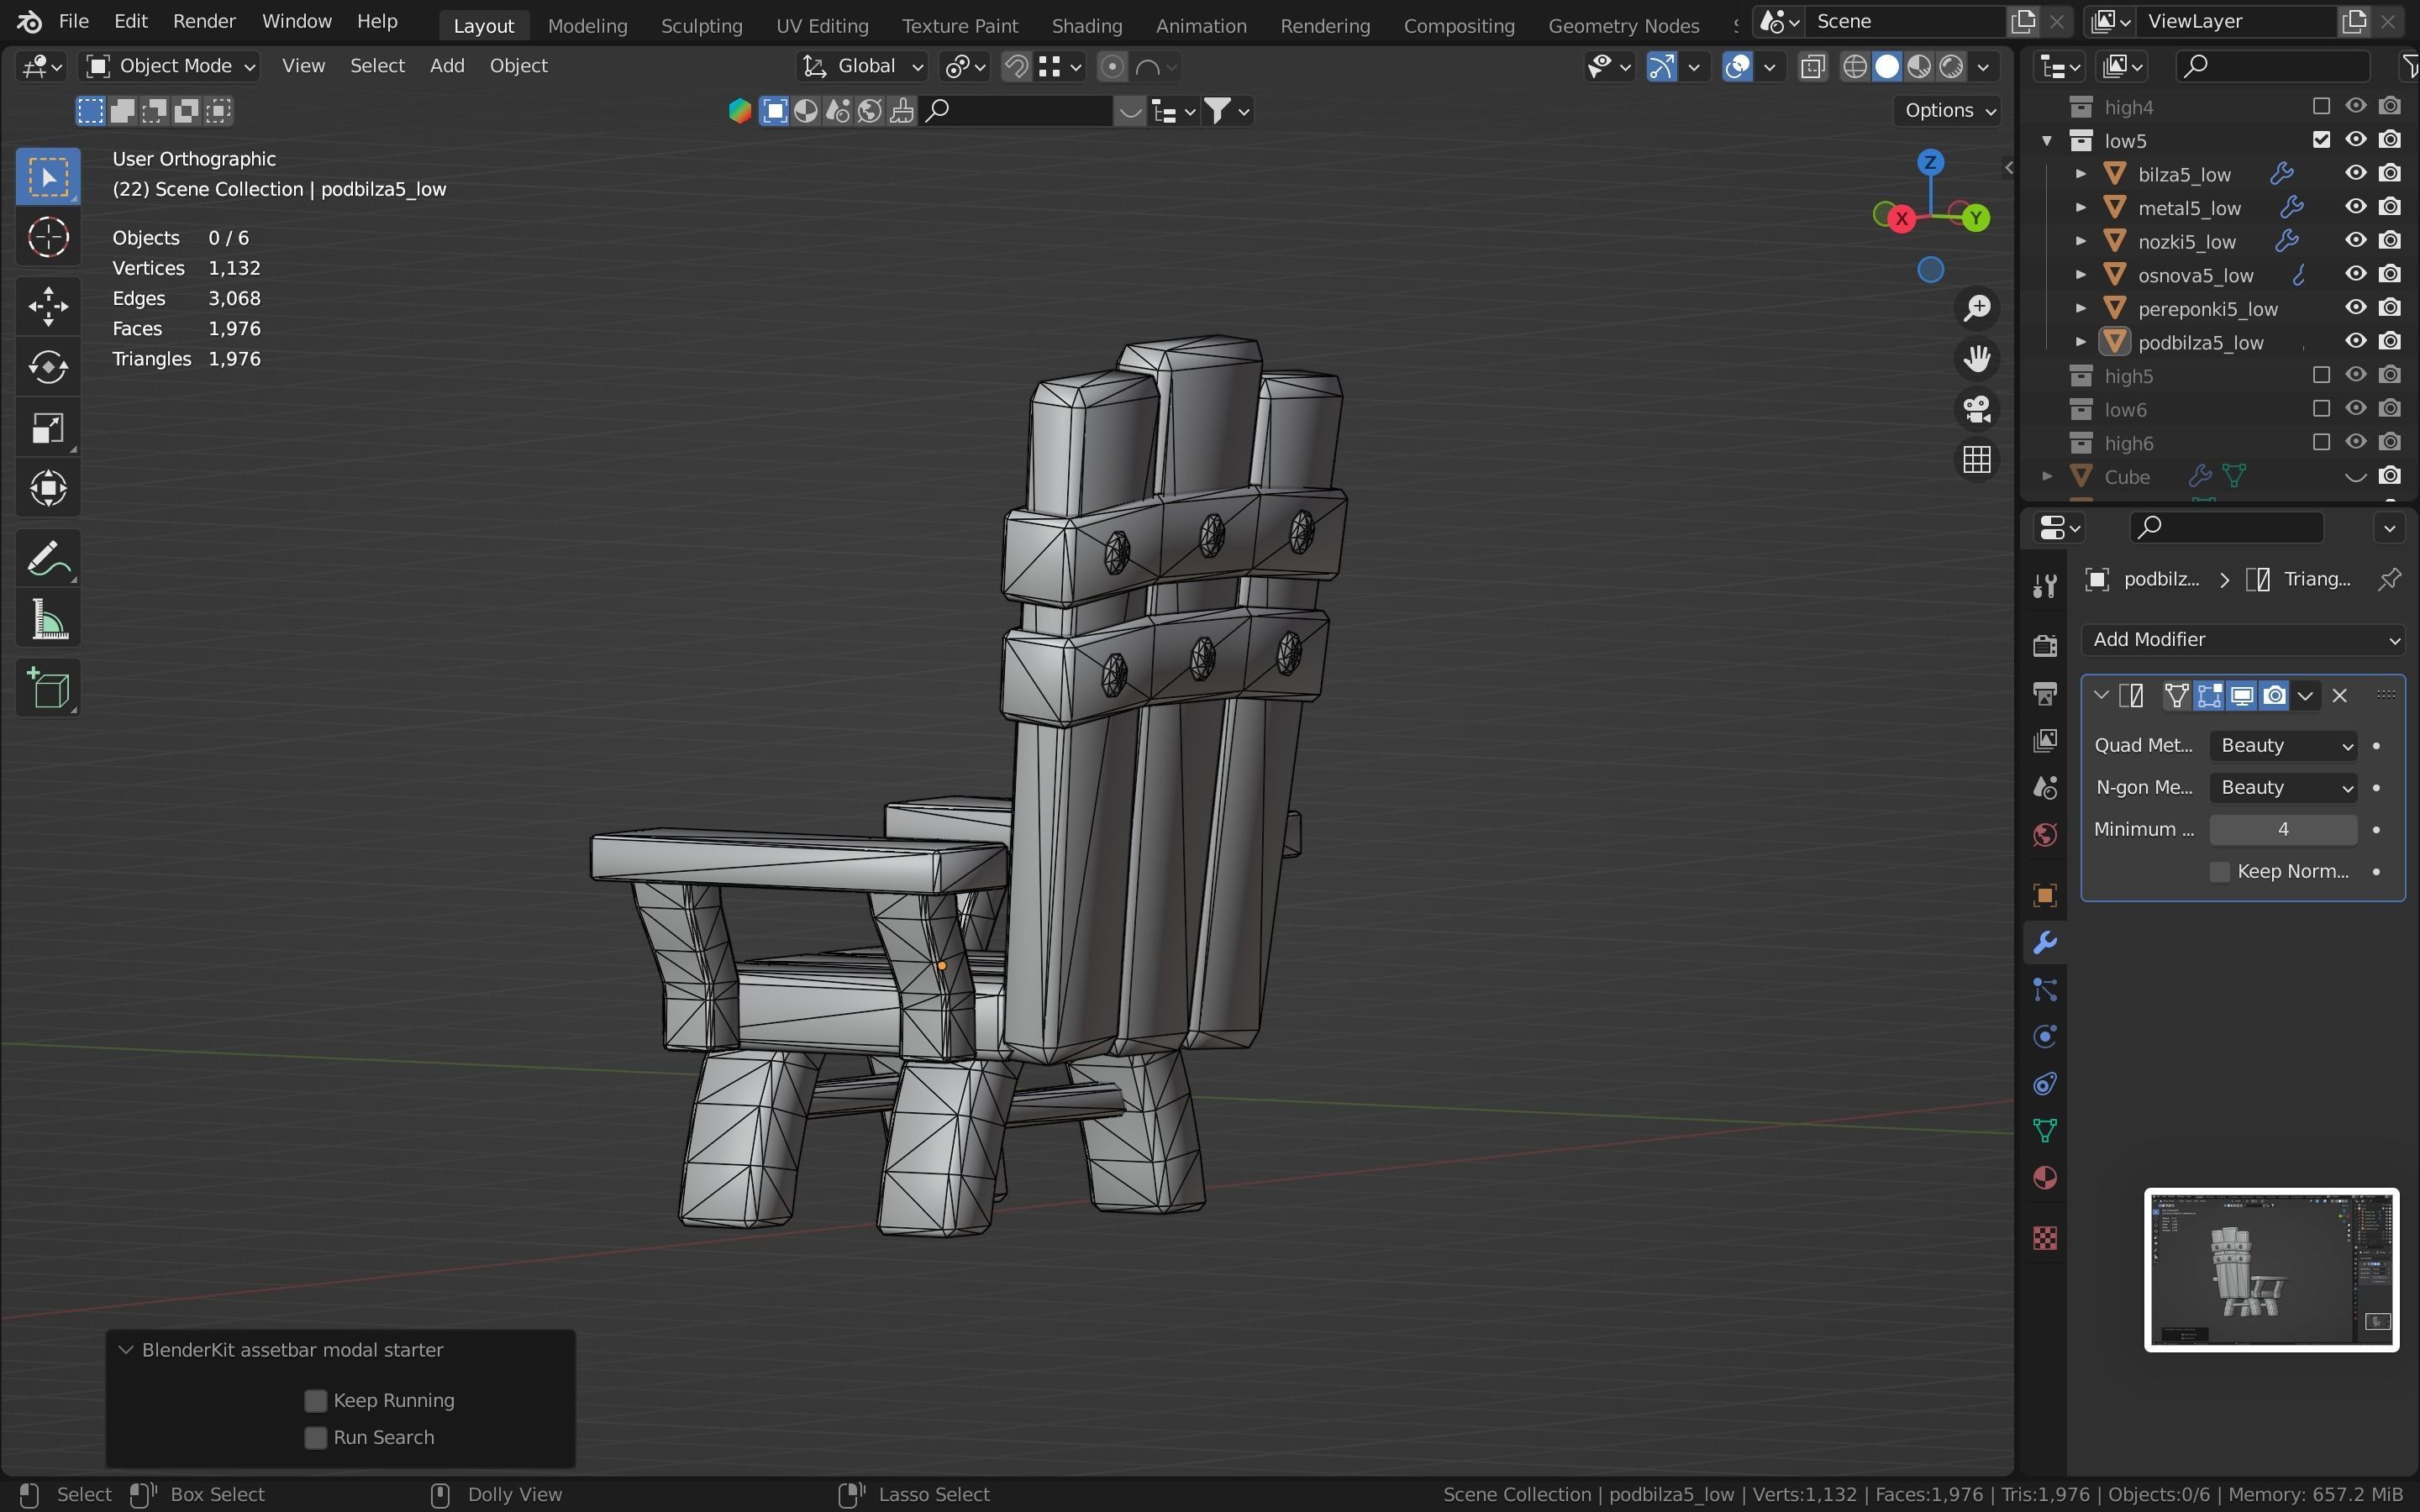Open the Quad Method Beauty dropdown
This screenshot has height=1512, width=2420.
tap(2284, 746)
